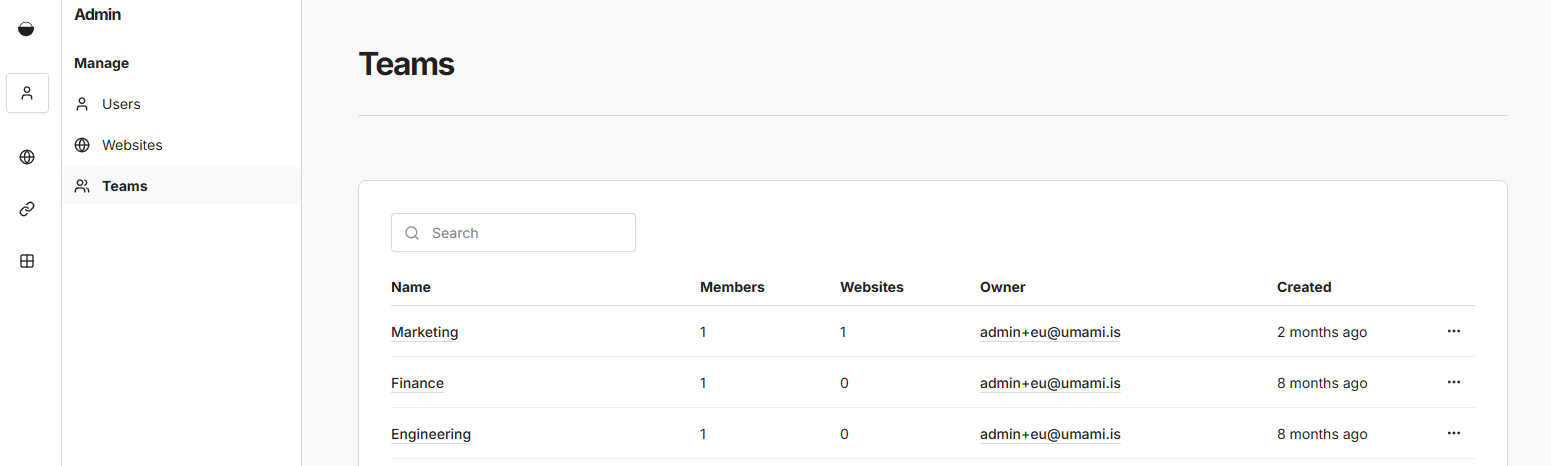Click owner email in Engineering row
The height and width of the screenshot is (466, 1551).
click(1049, 434)
